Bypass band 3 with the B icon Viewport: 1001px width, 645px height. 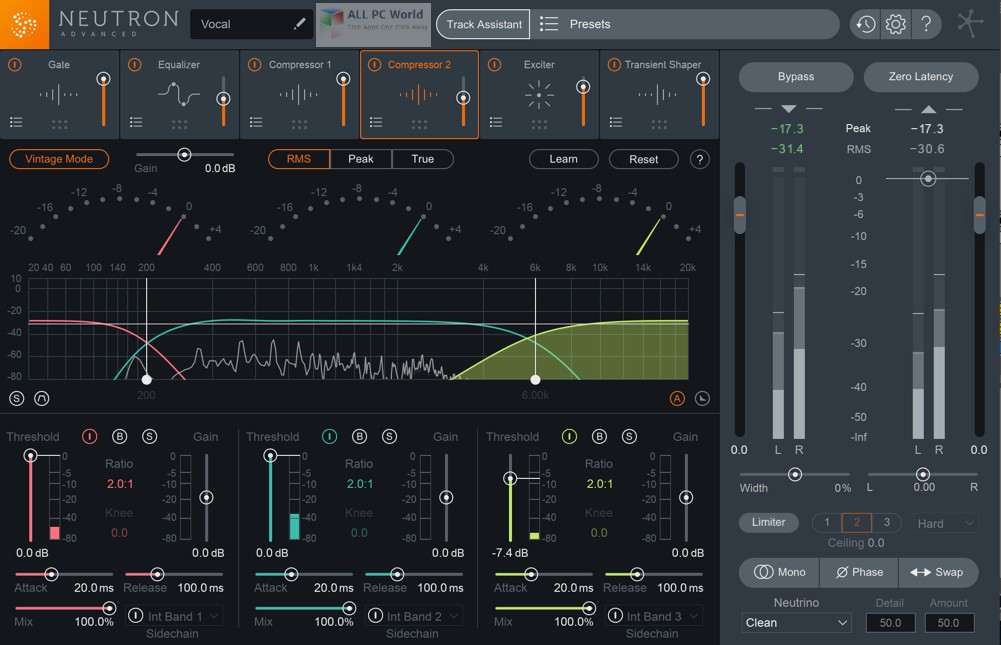[x=599, y=436]
